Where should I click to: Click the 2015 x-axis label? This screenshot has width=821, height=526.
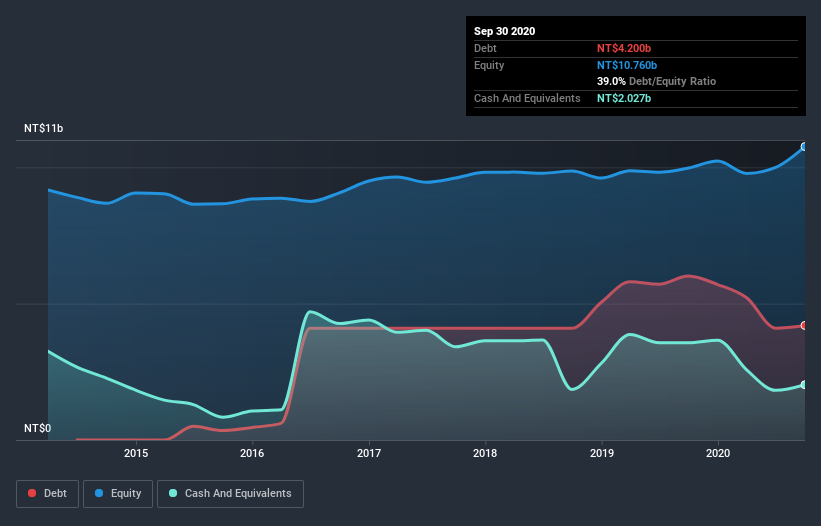(x=136, y=453)
